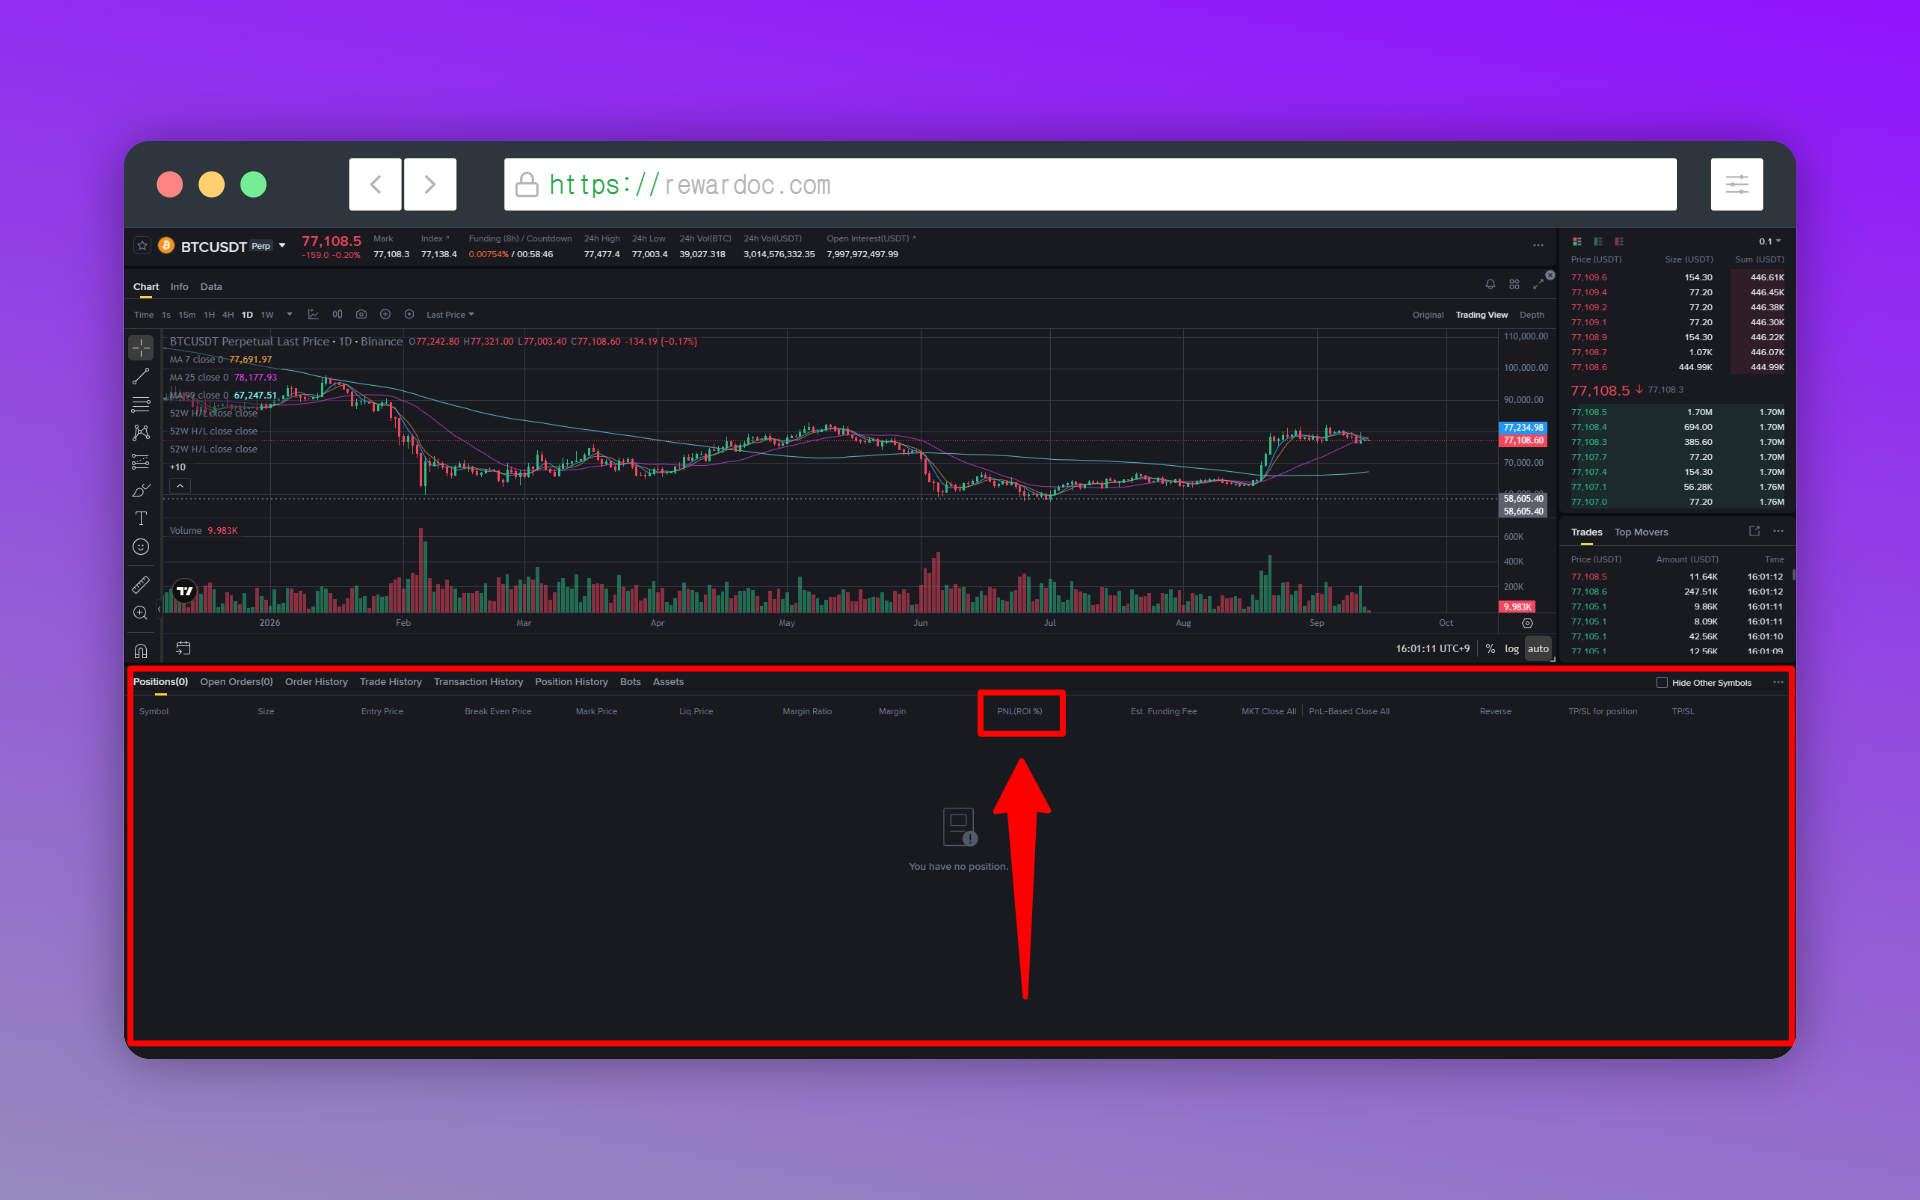Check the Hide Other Symbols box

[x=1662, y=683]
